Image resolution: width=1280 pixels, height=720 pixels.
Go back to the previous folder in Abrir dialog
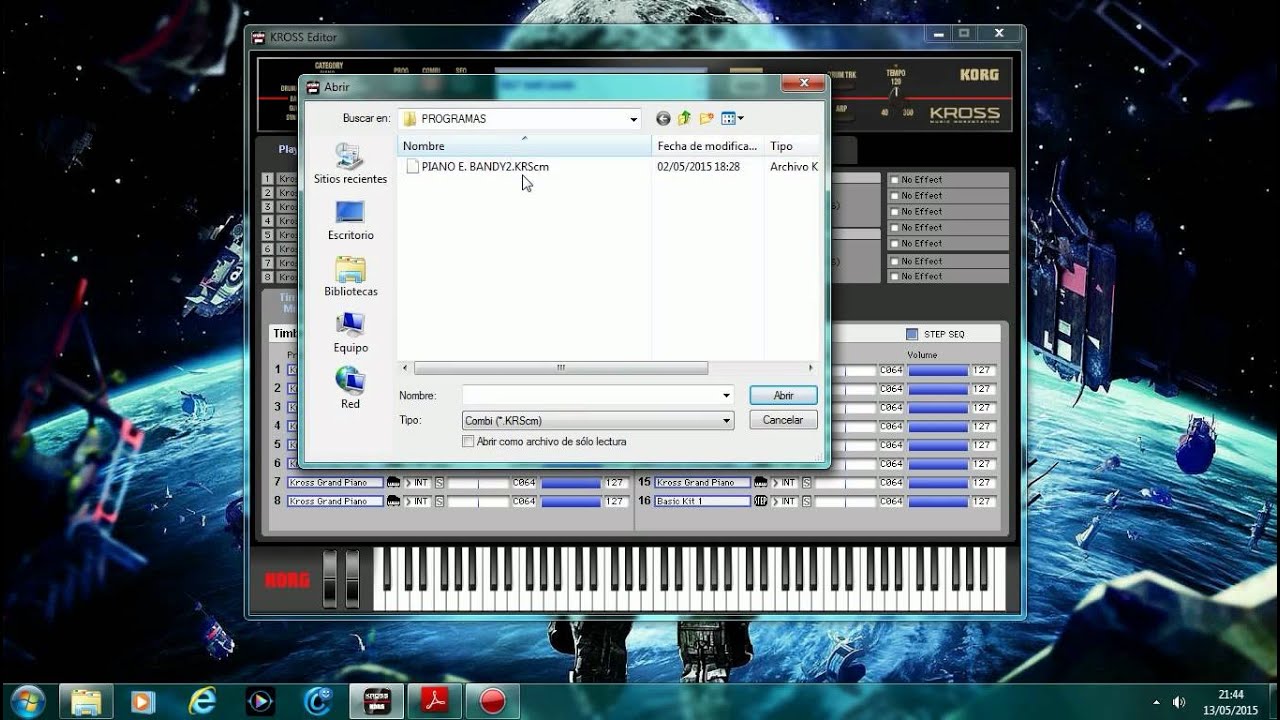663,118
